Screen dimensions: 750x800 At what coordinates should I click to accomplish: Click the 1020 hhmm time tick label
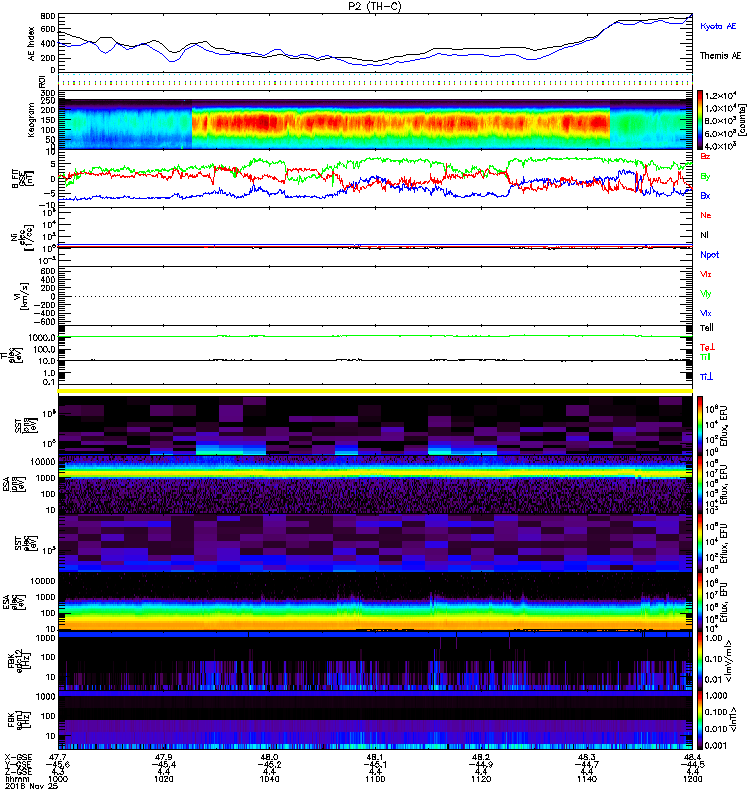click(x=164, y=779)
